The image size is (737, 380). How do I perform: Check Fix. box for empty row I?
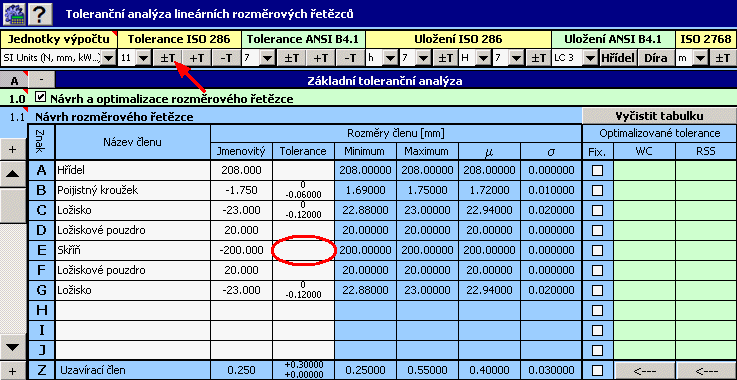(x=597, y=330)
